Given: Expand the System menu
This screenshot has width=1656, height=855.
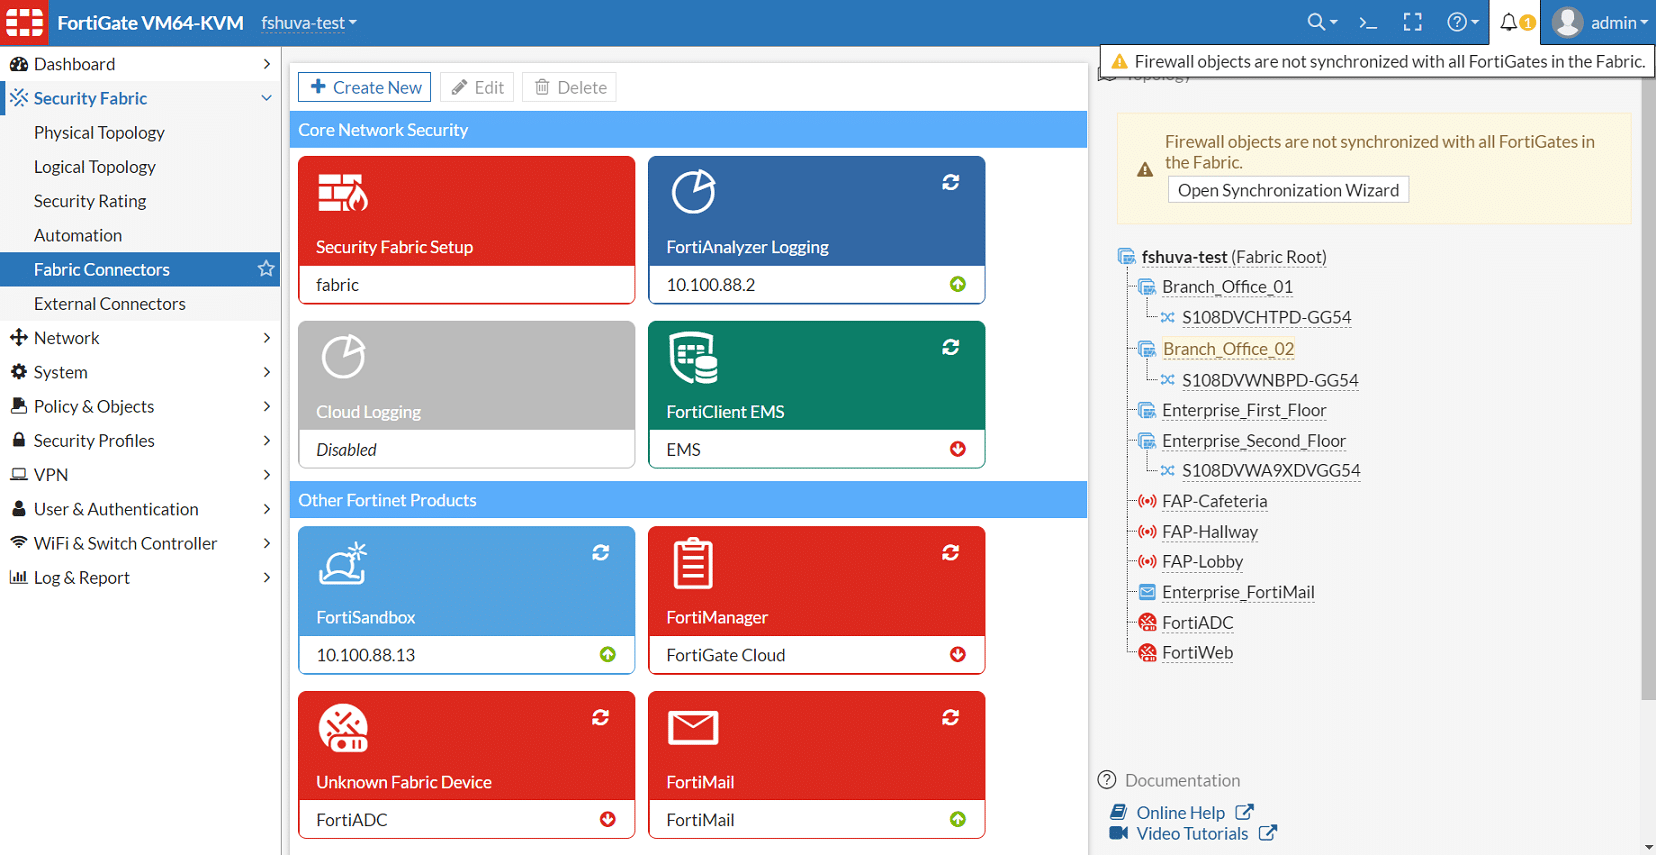Looking at the screenshot, I should [x=140, y=372].
